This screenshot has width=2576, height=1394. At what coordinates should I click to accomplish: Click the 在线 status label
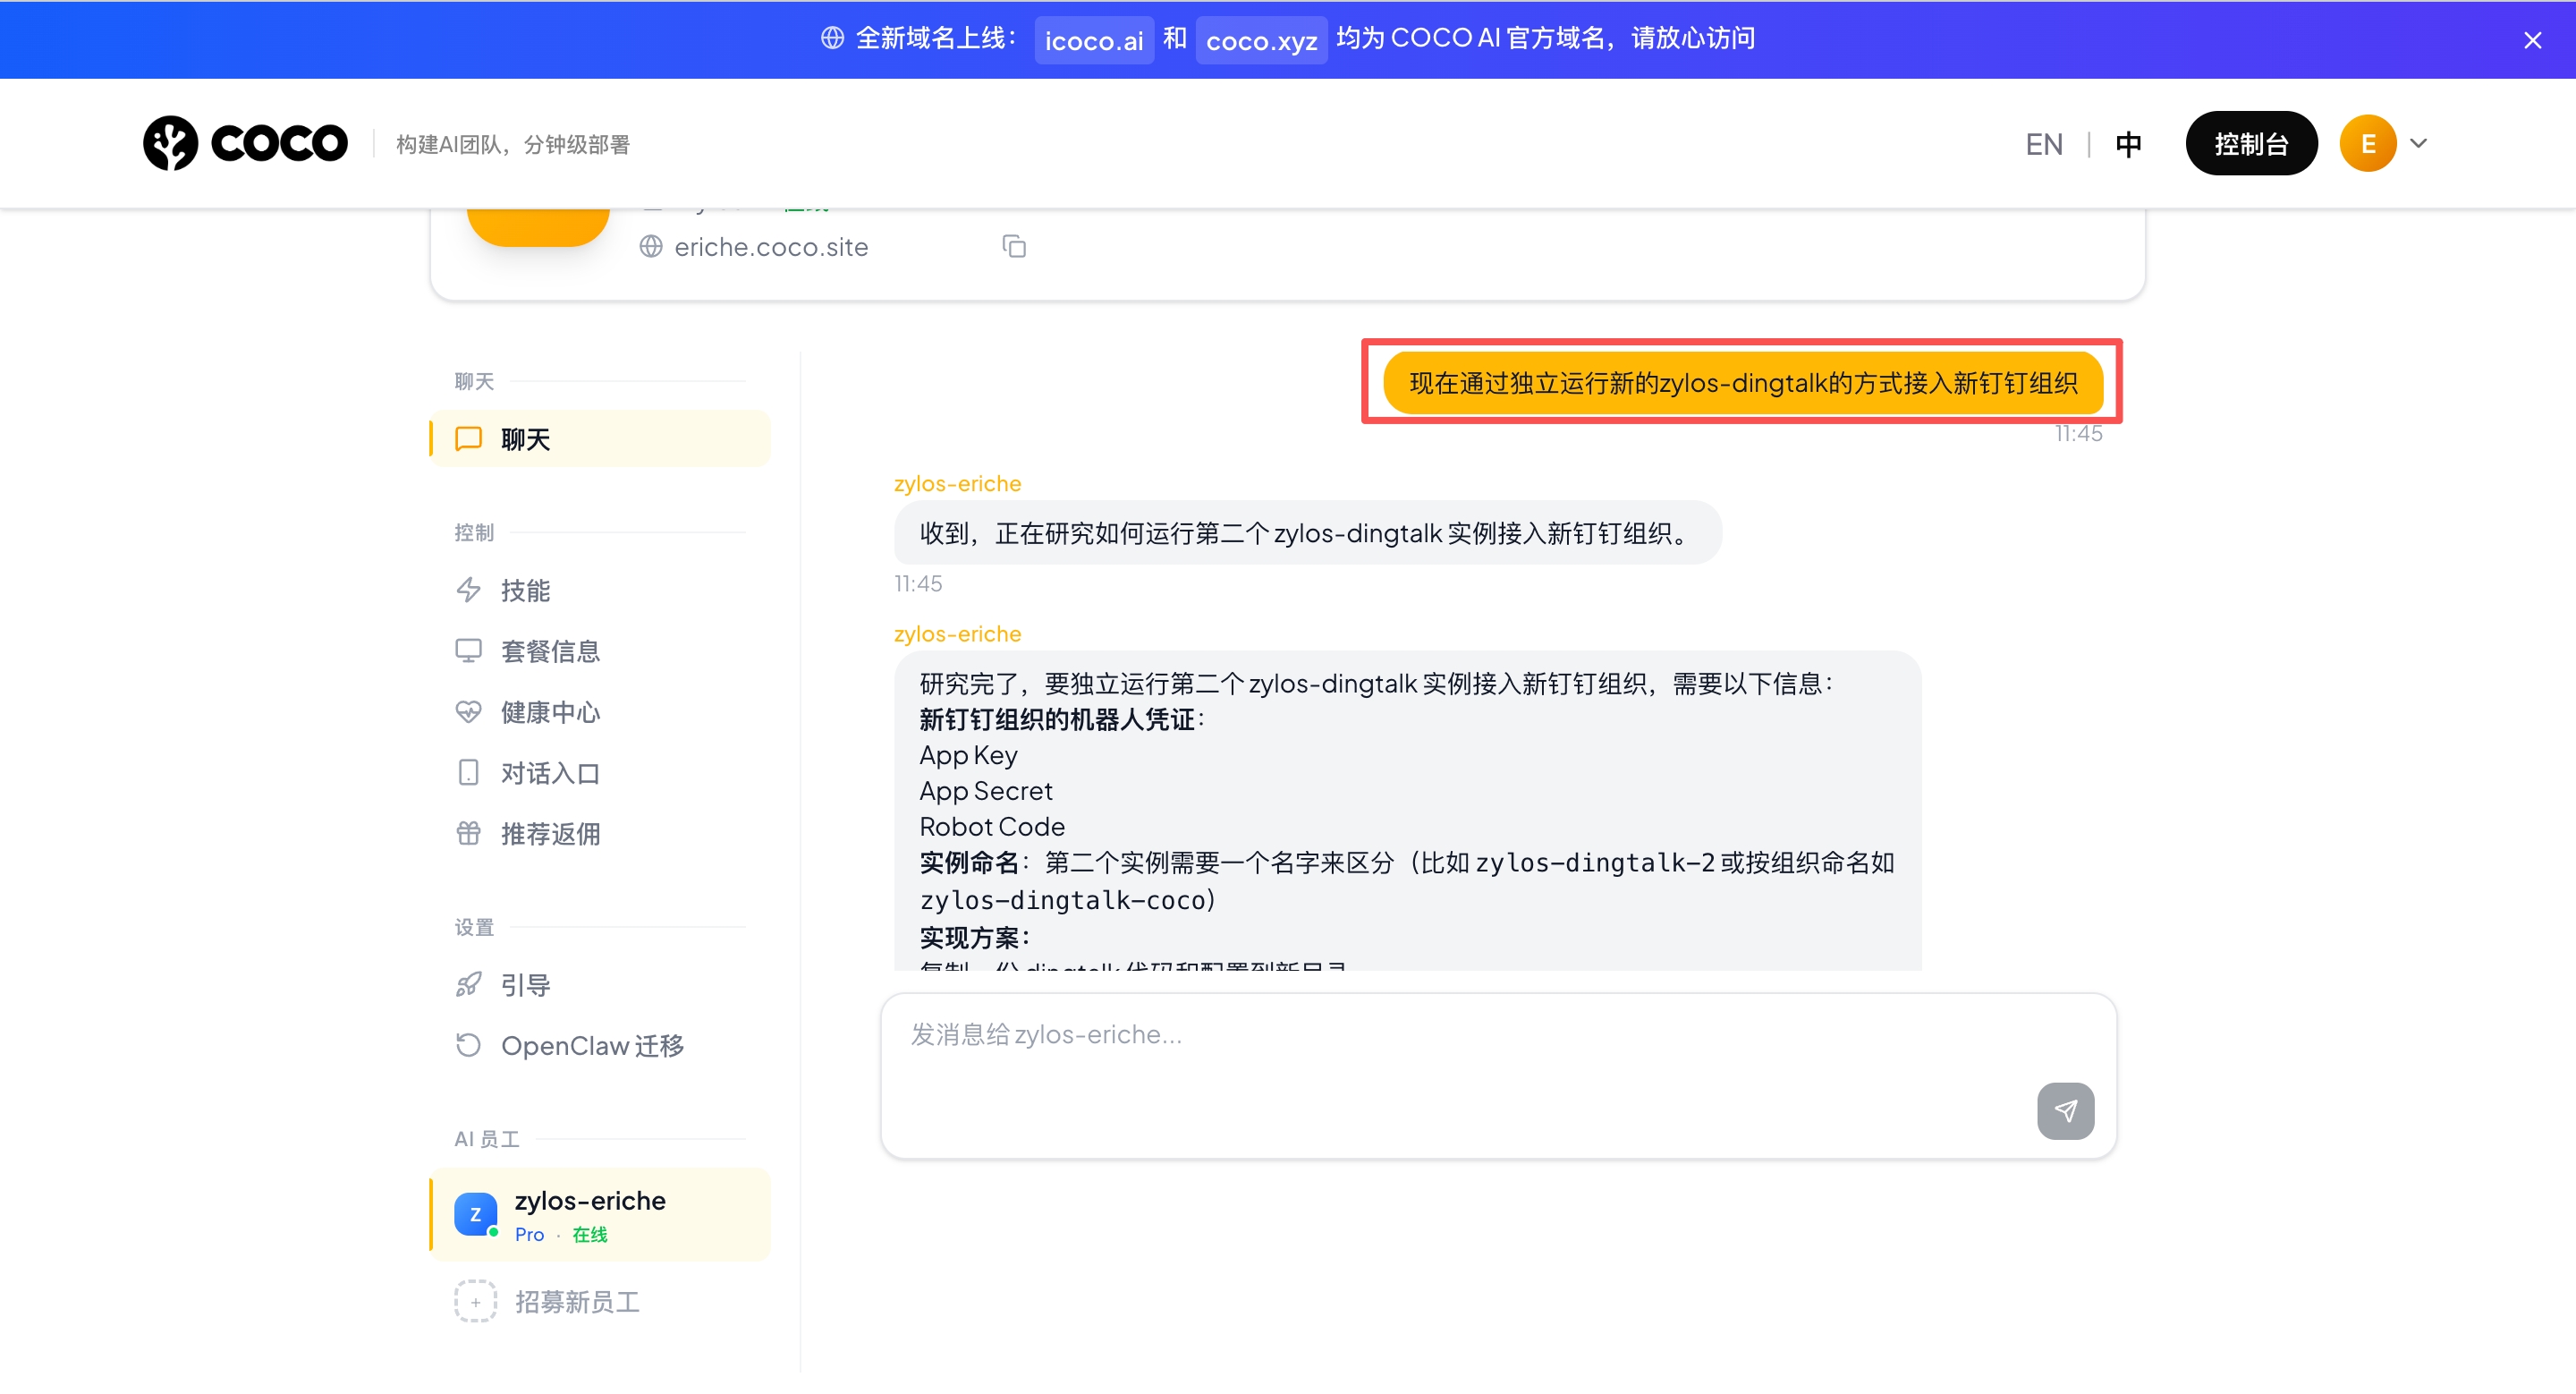[589, 1234]
